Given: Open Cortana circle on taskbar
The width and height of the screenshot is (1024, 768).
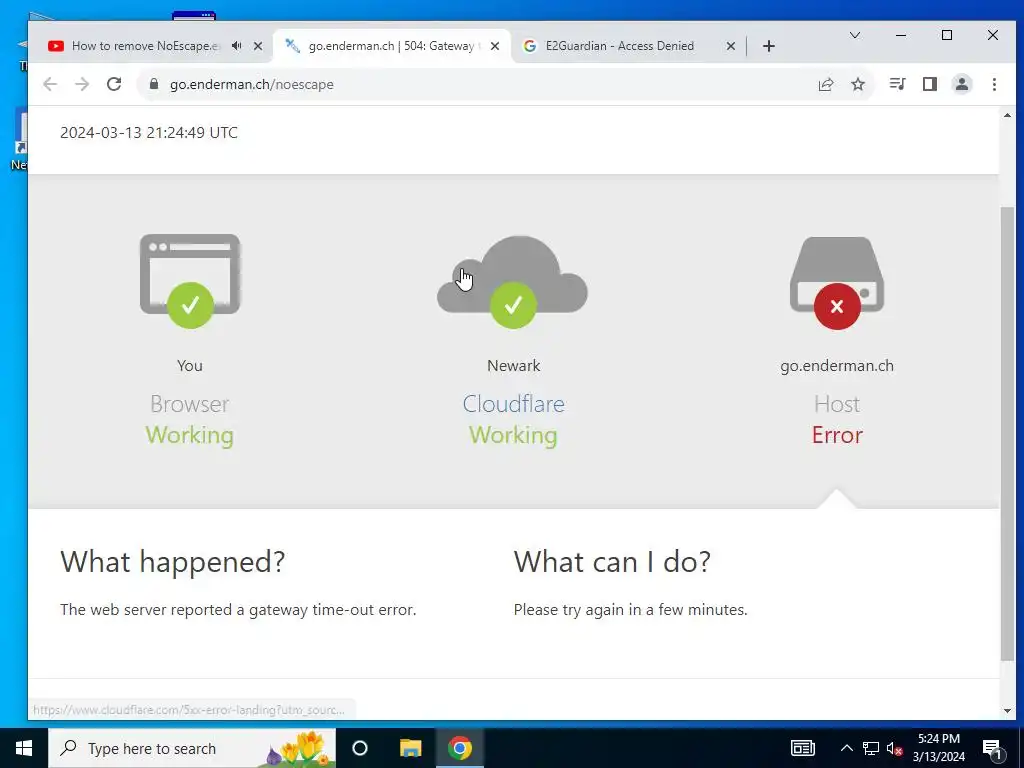Looking at the screenshot, I should [360, 748].
